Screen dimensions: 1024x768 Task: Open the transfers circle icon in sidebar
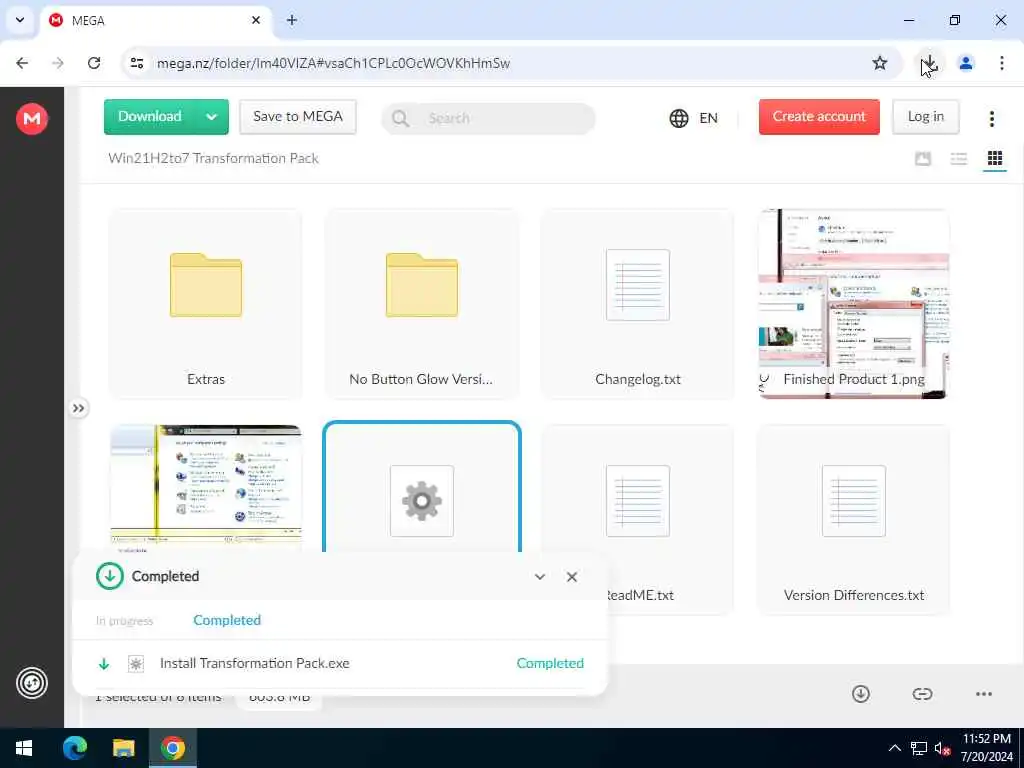32,683
